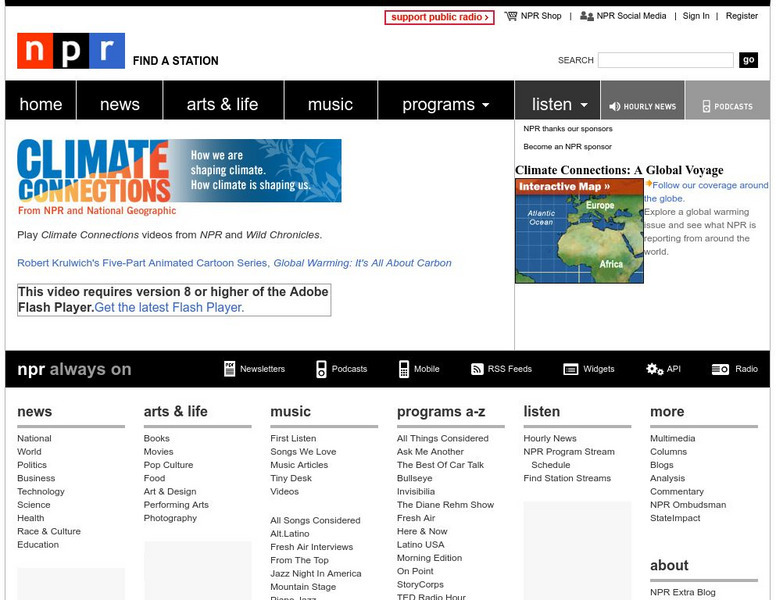Open the NPR Ombudsman link
The height and width of the screenshot is (600, 776).
click(x=688, y=504)
